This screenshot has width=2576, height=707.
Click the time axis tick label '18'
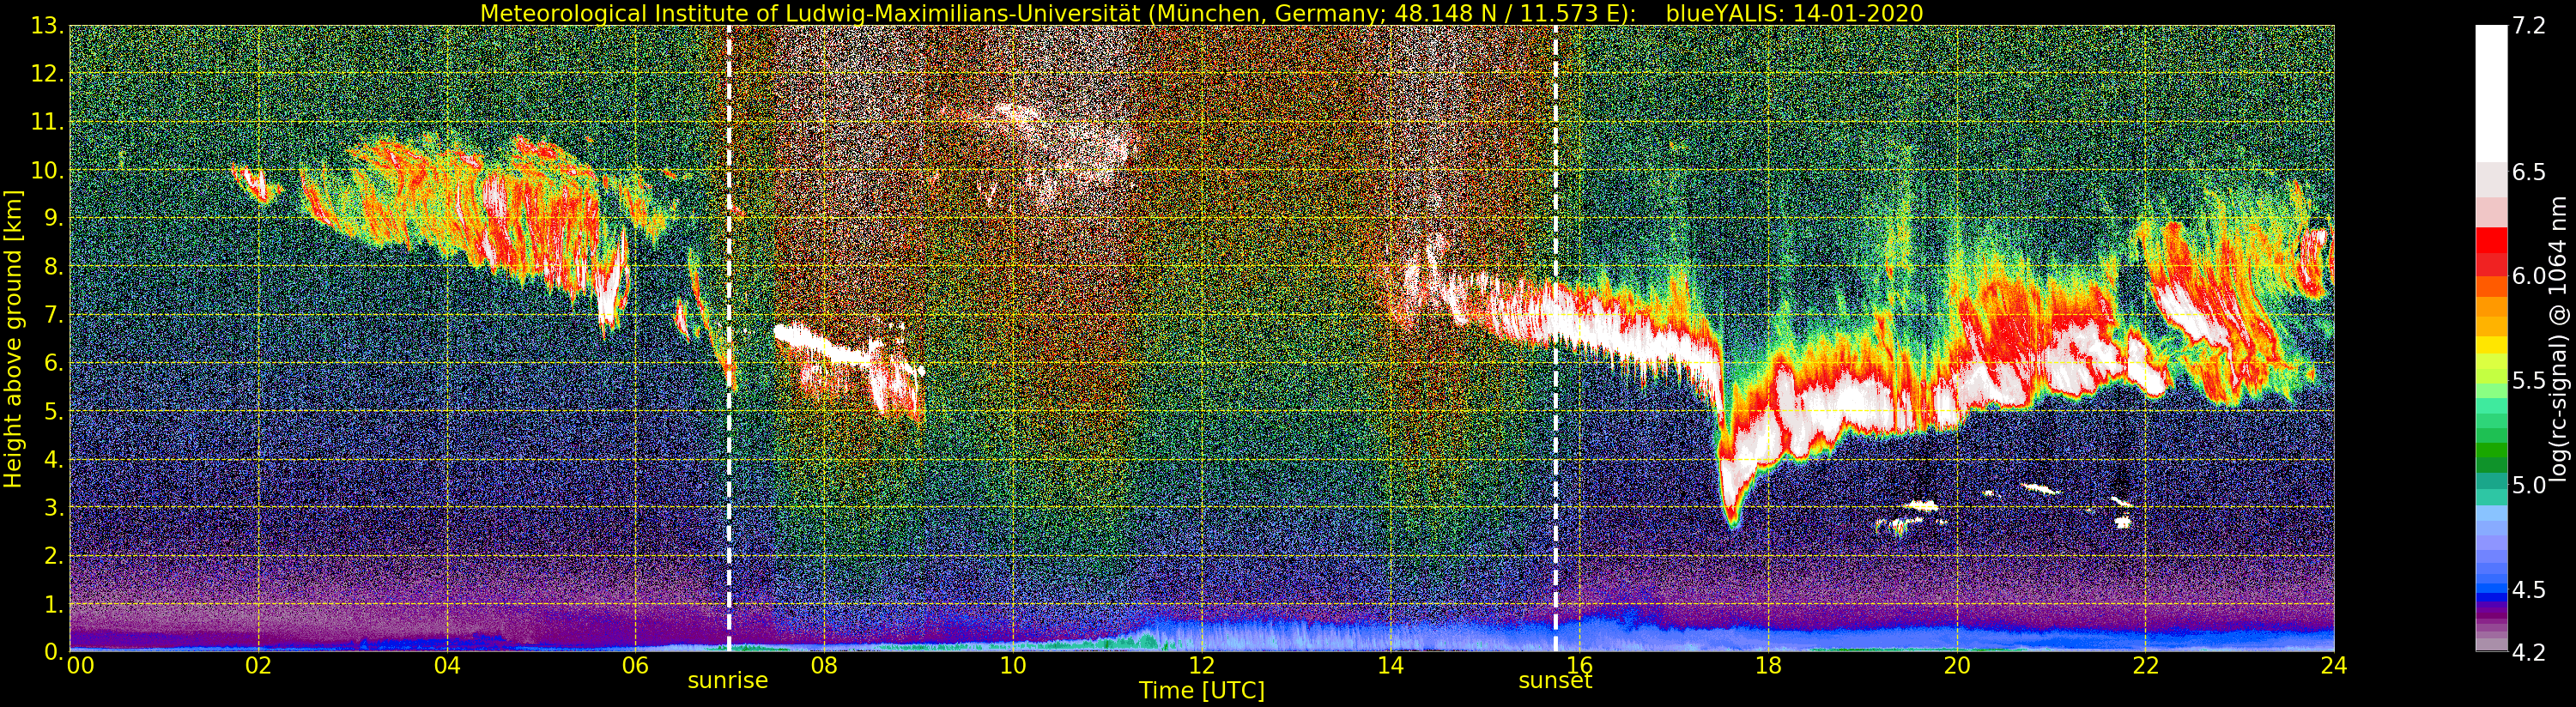coord(1768,665)
